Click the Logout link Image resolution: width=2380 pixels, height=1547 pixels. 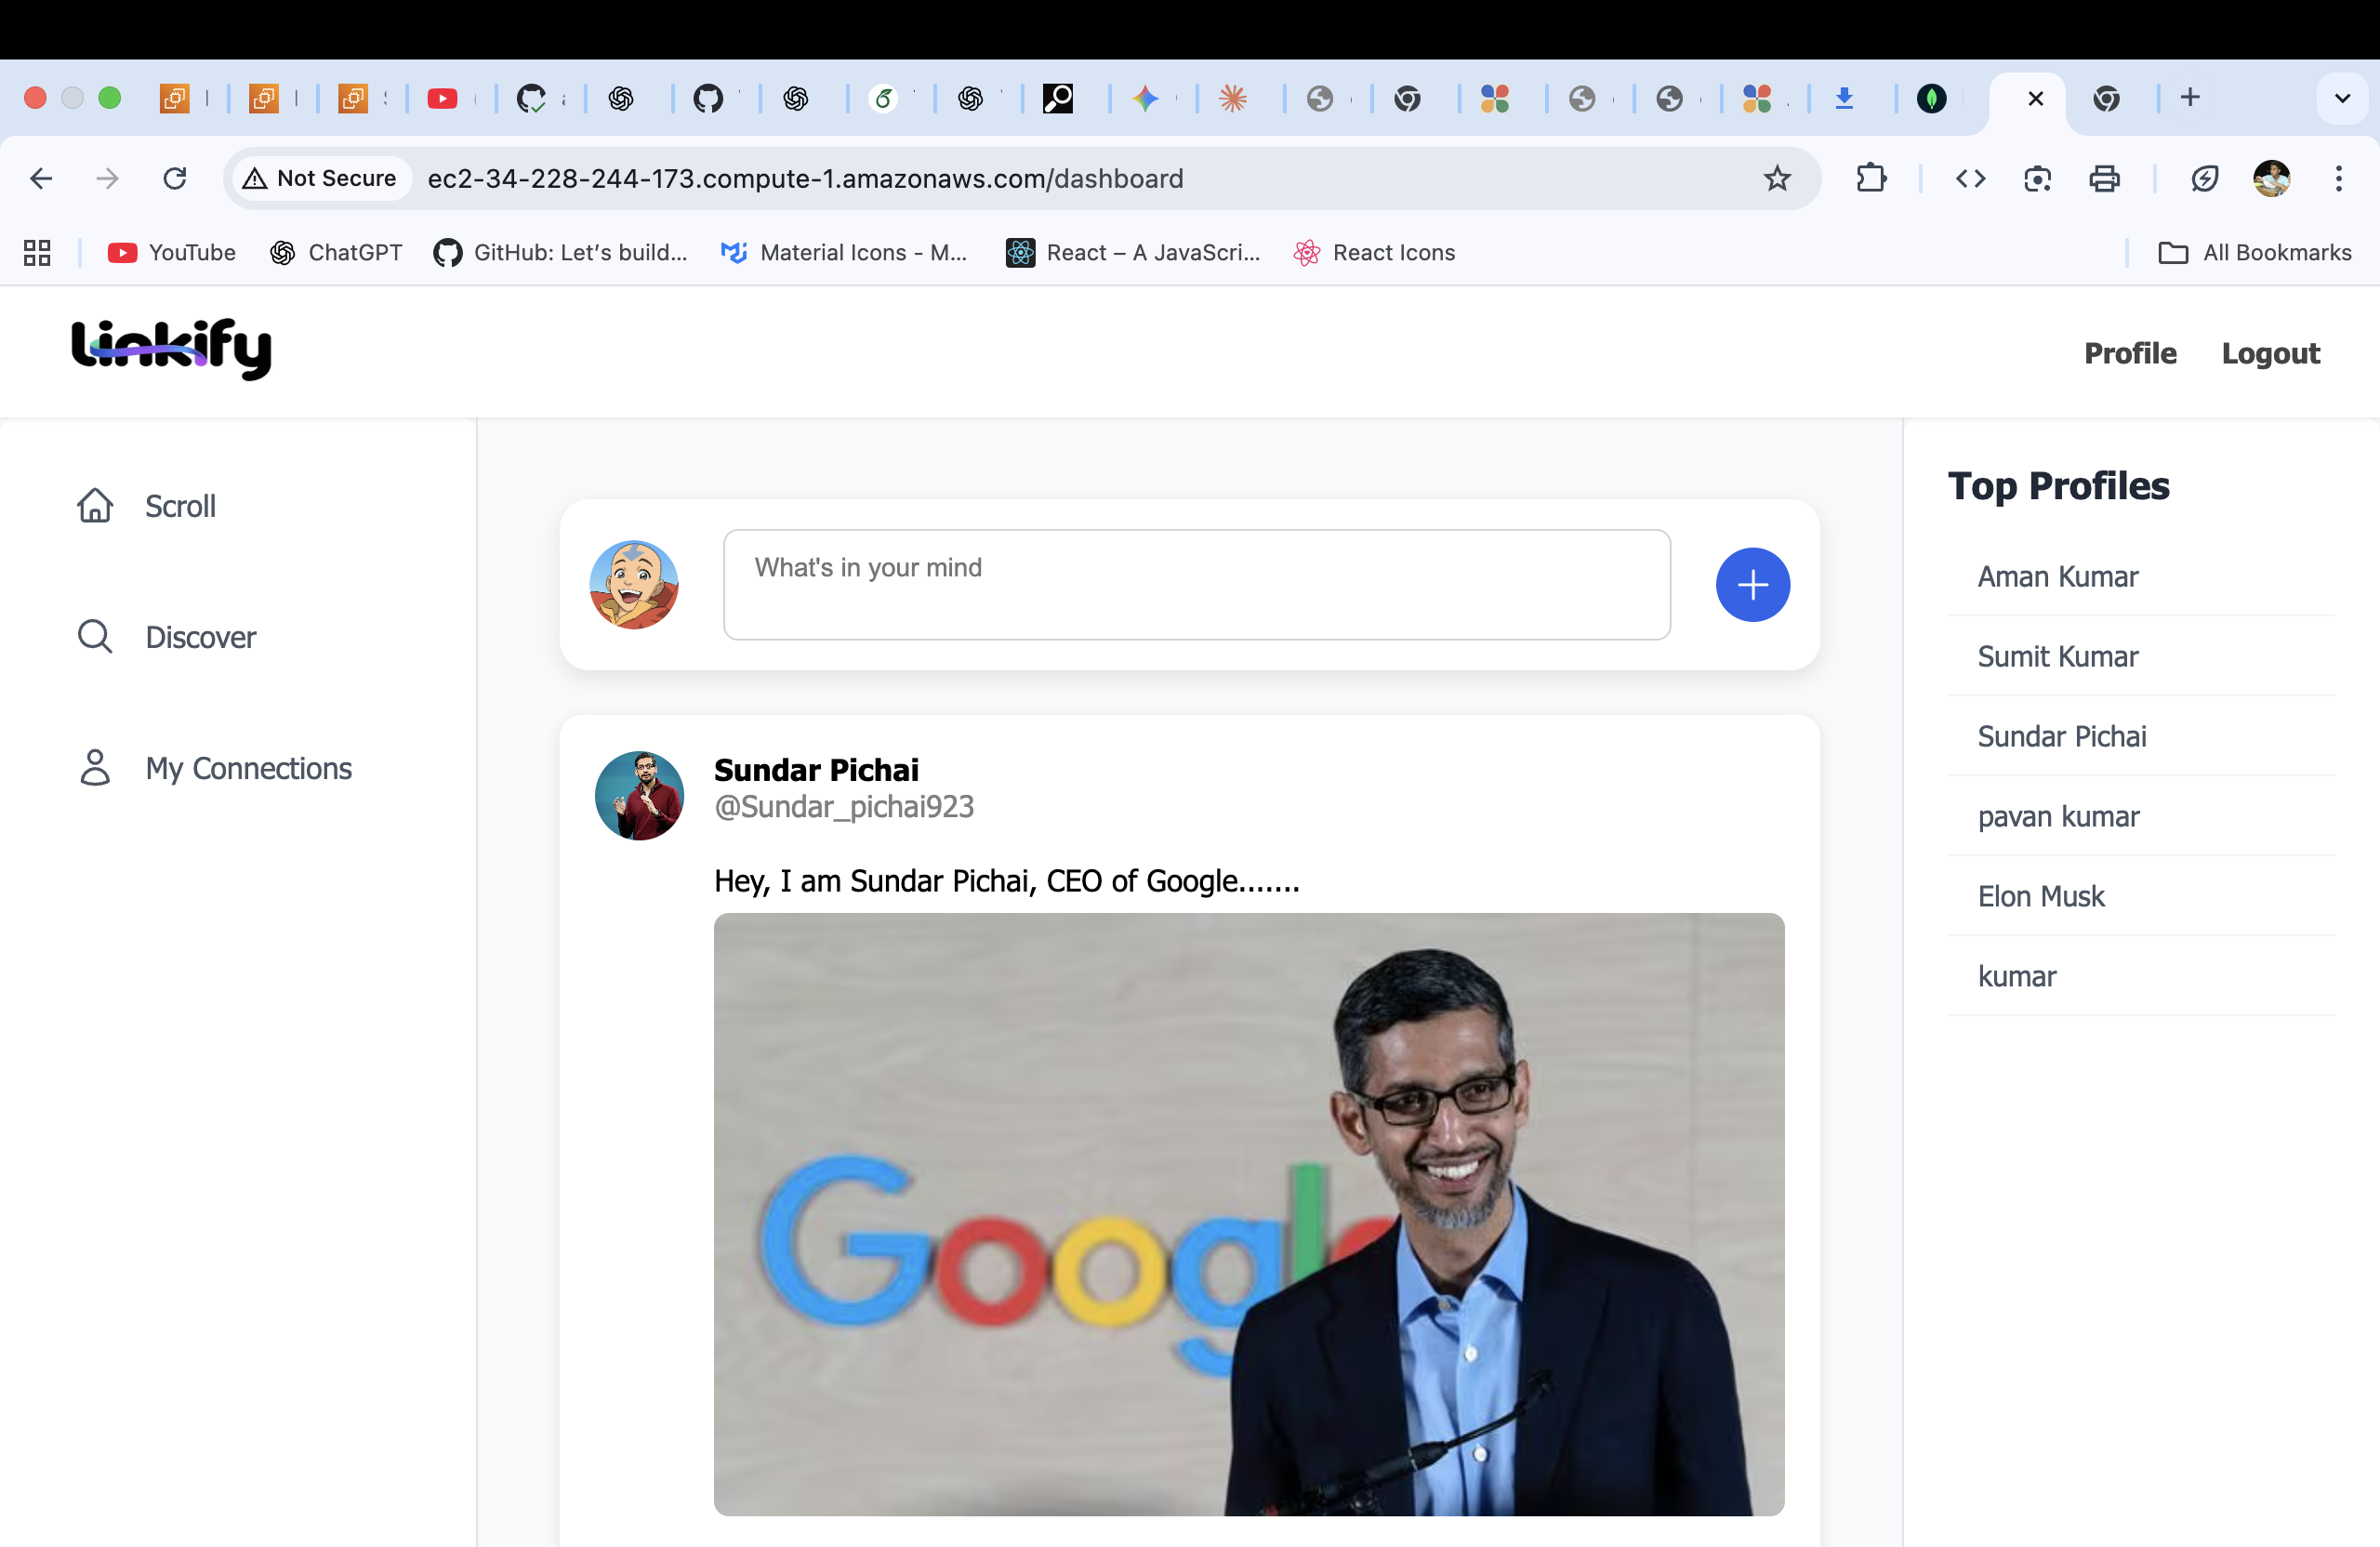2270,353
